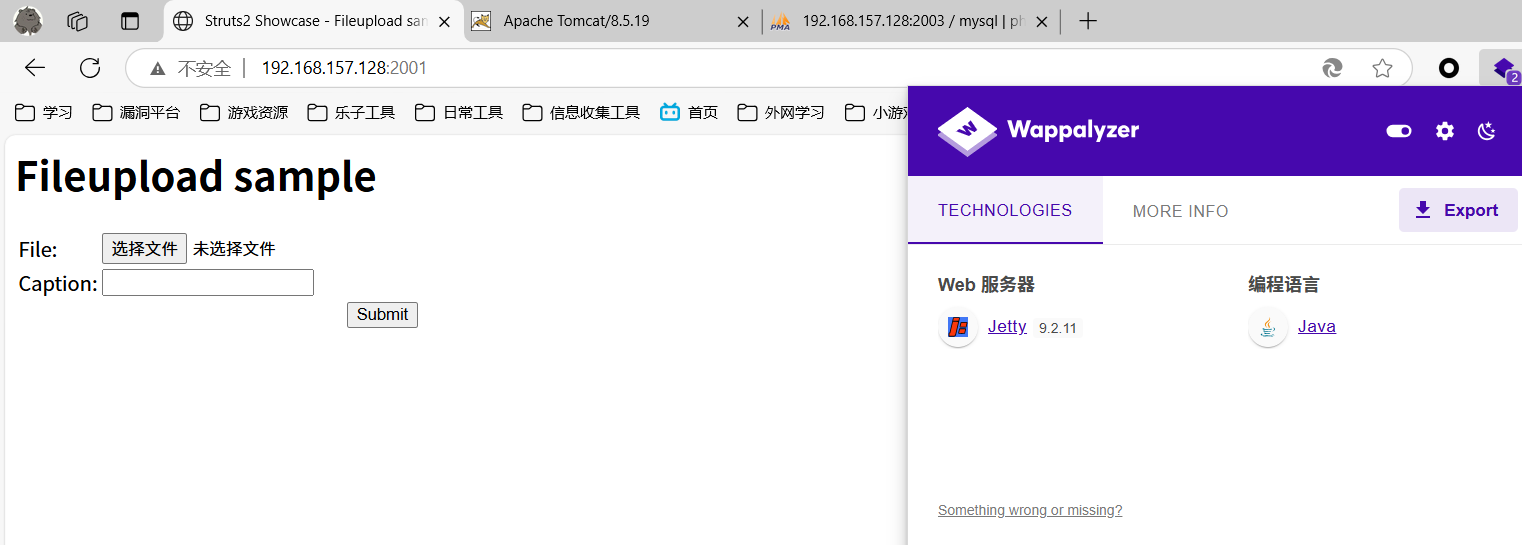Viewport: 1522px width, 545px height.
Task: Toggle the Wappalyzer enable switch
Action: 1399,131
